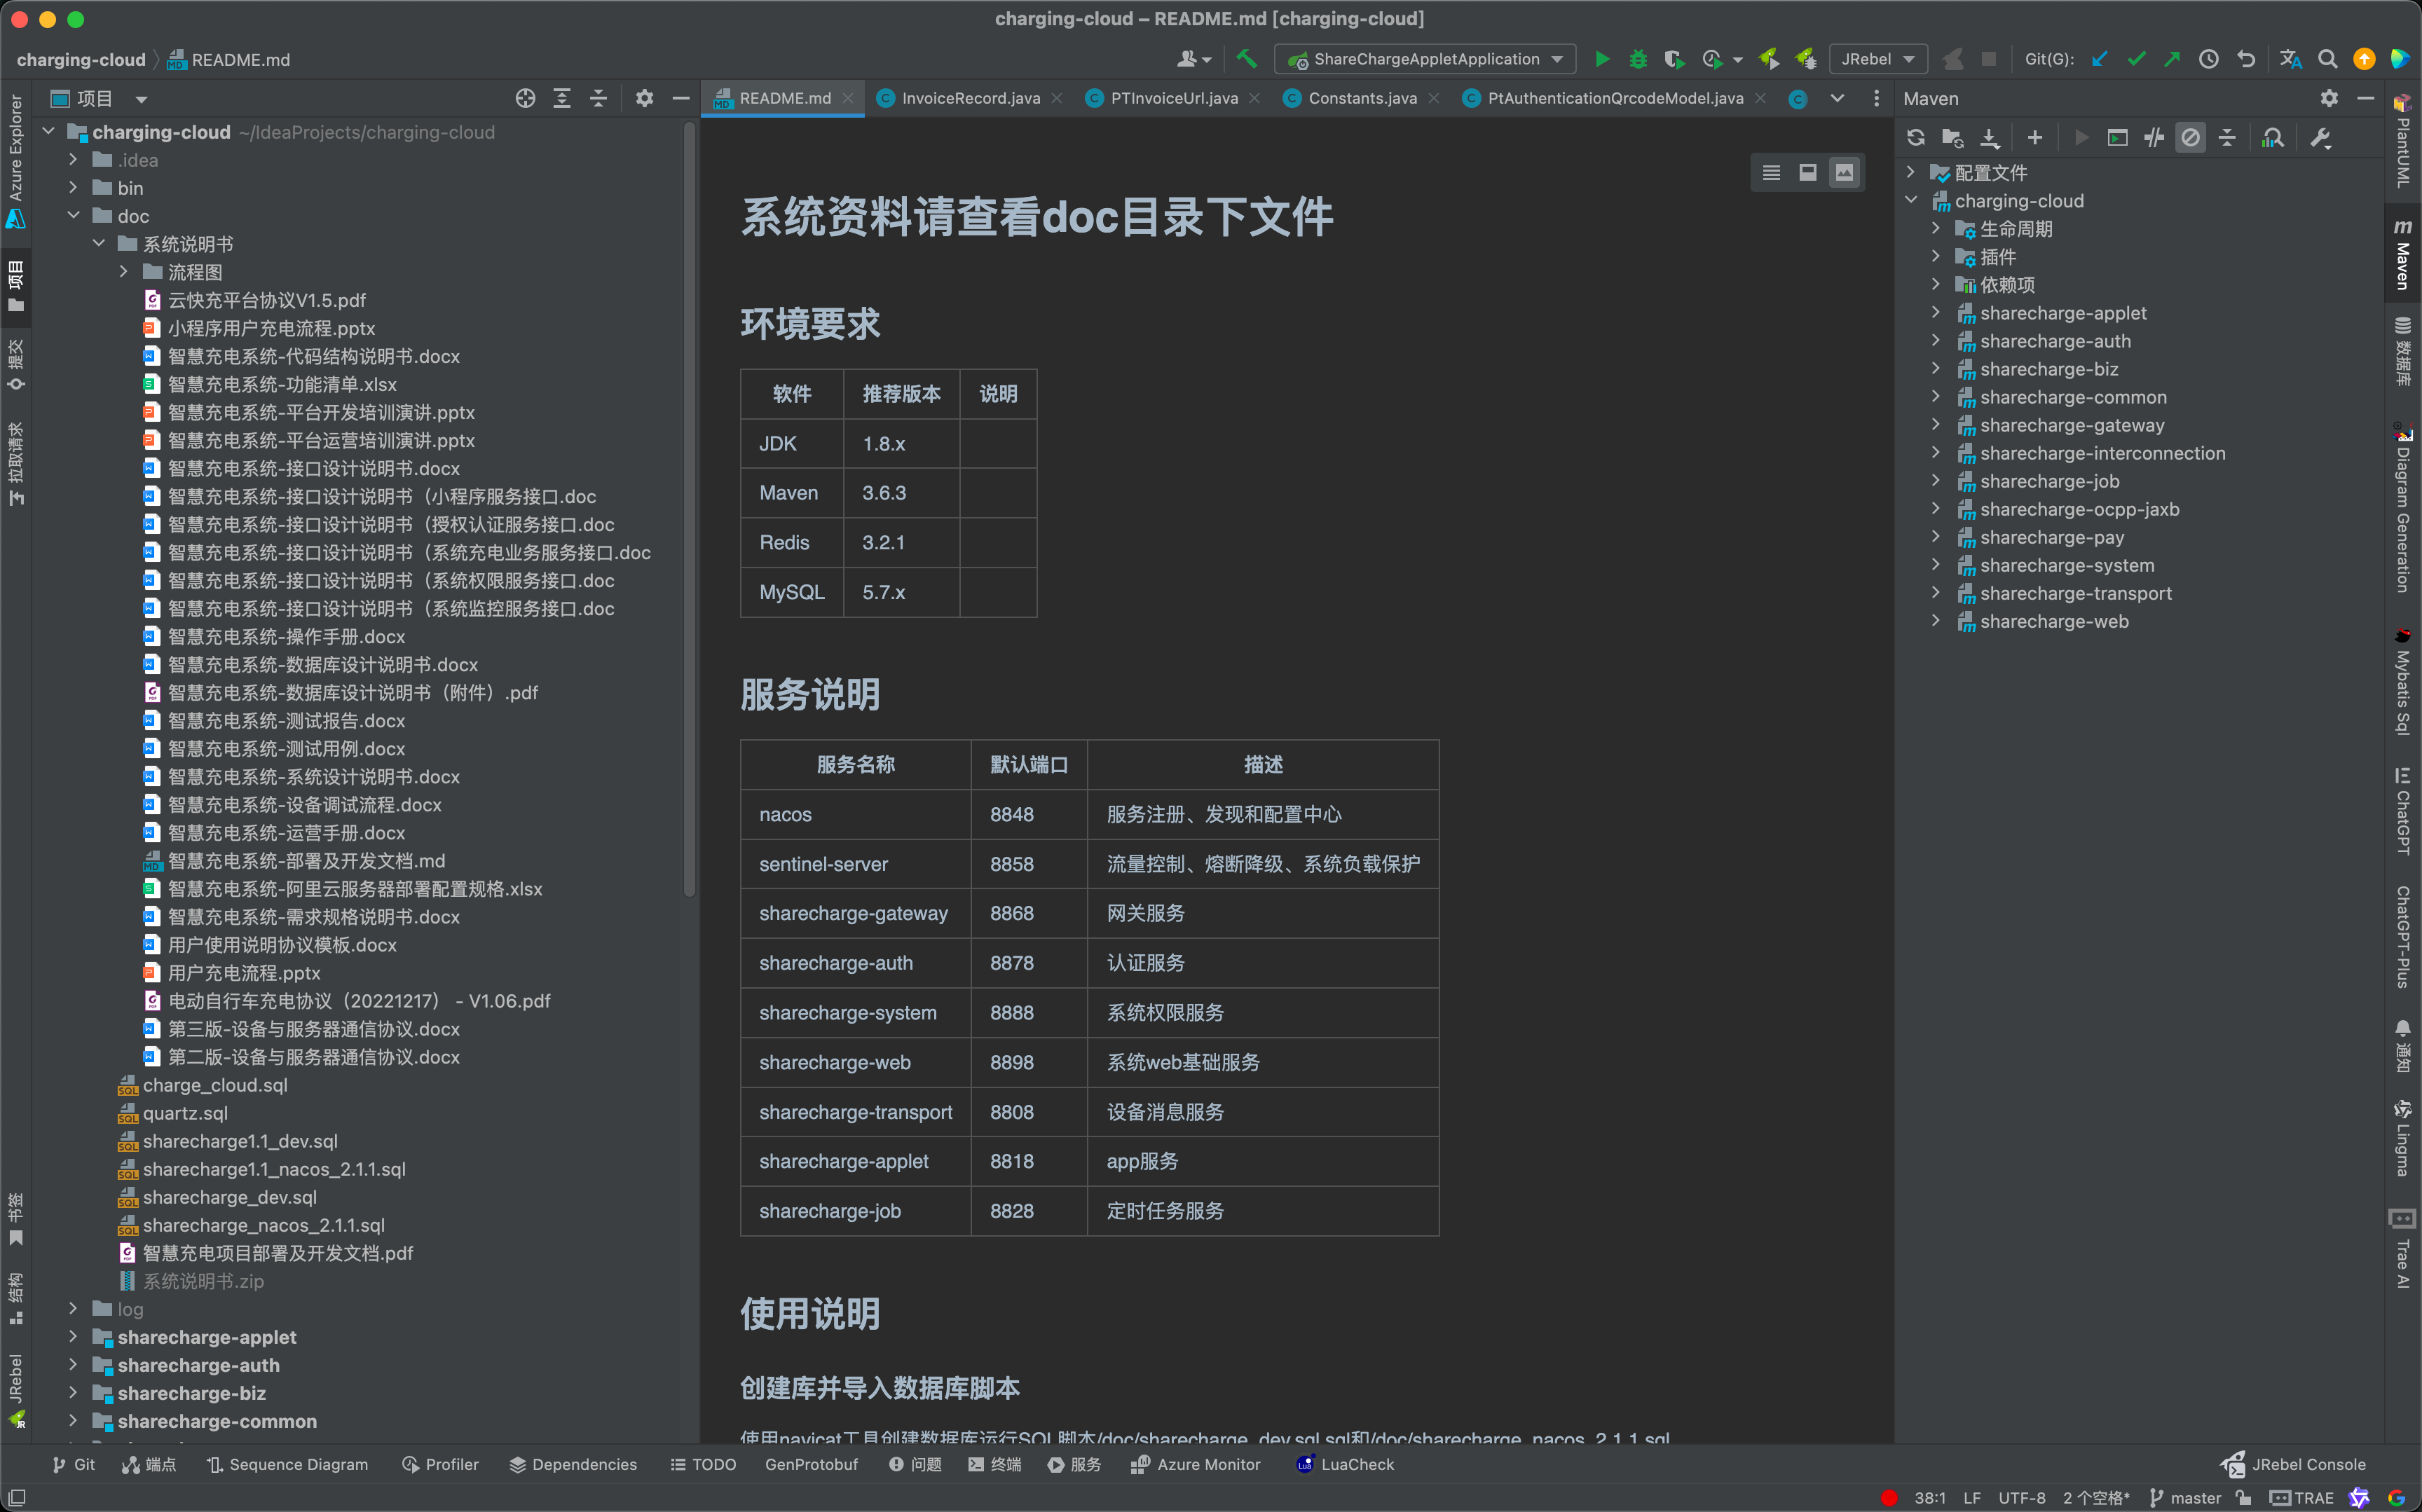Push commits with the Git push arrow
Viewport: 2422px width, 1512px height.
(2172, 59)
